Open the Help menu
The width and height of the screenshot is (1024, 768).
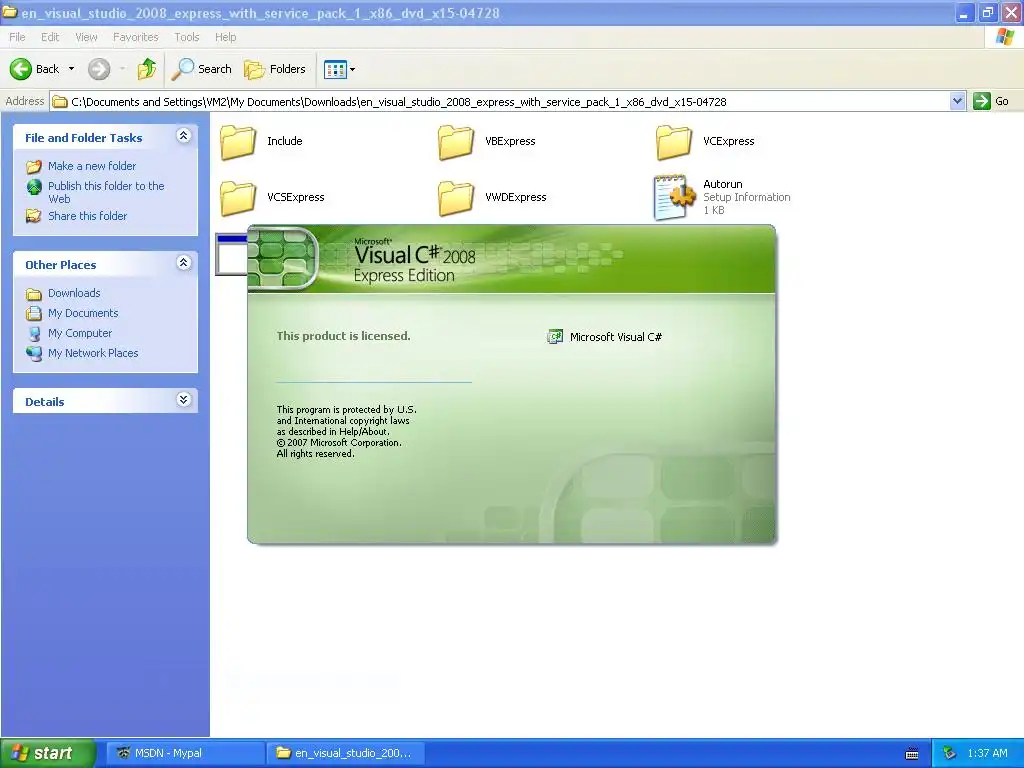(x=225, y=37)
